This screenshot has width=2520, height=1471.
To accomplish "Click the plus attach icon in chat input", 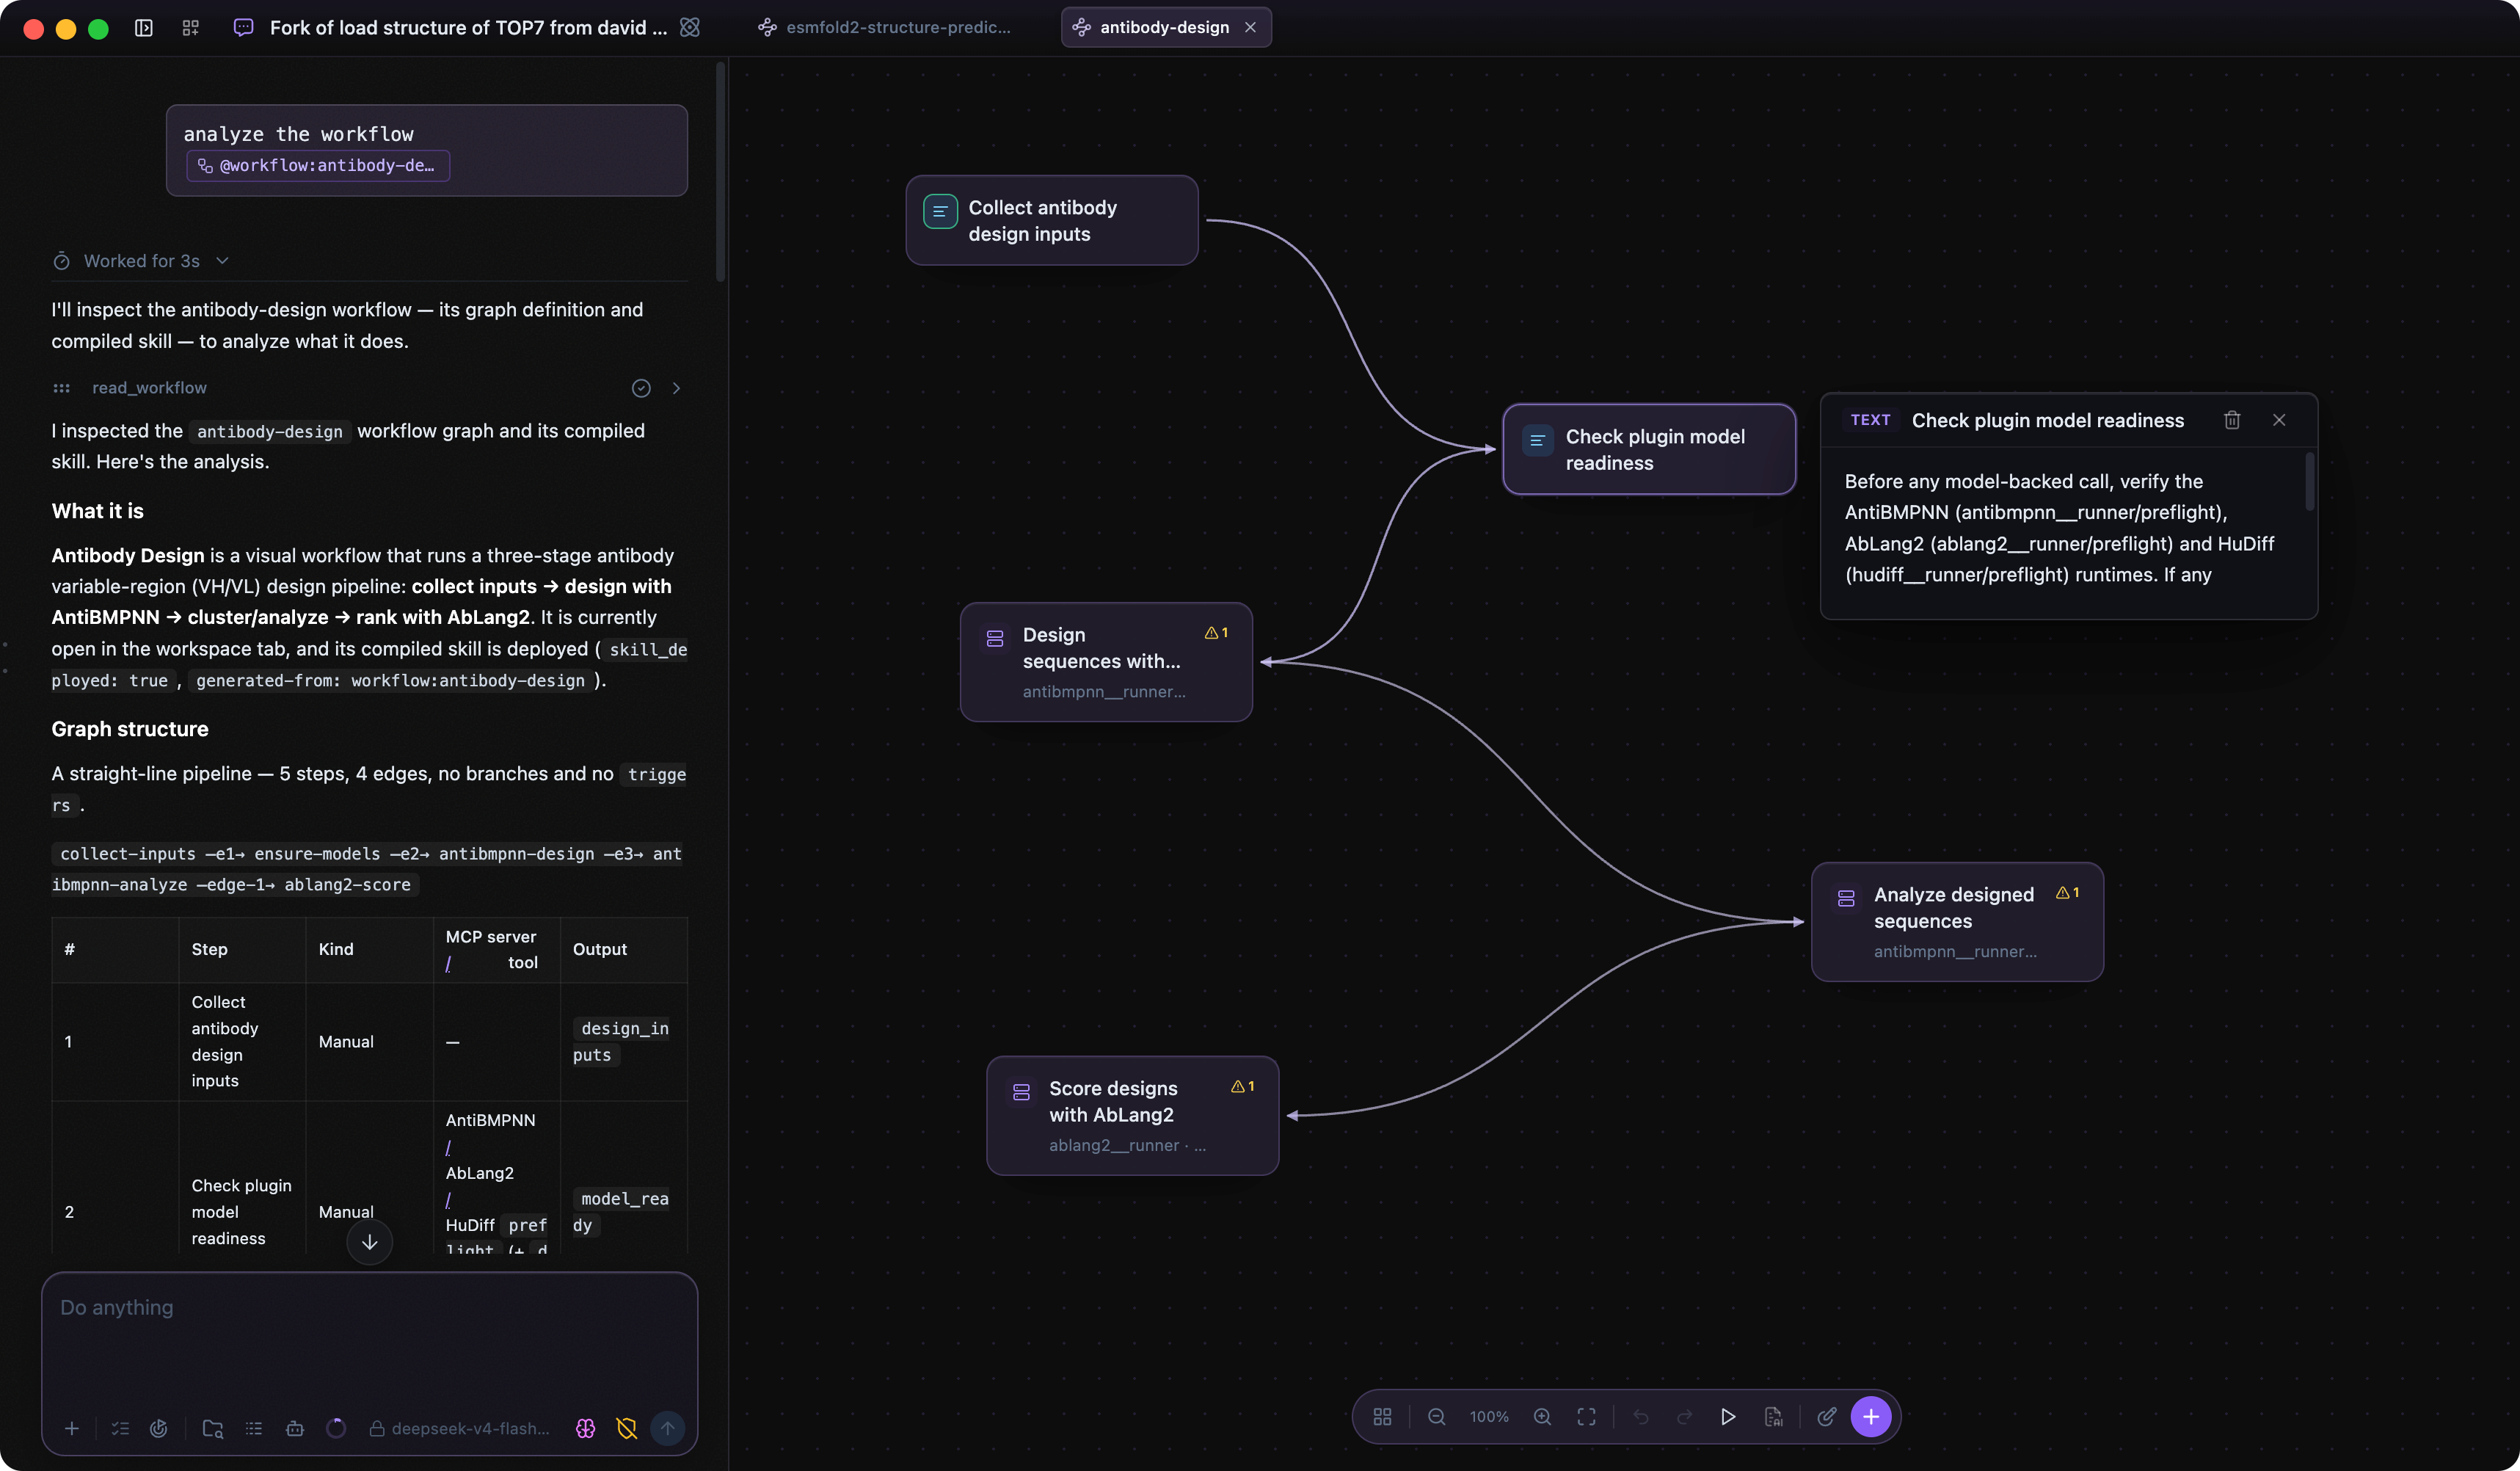I will click(x=72, y=1429).
